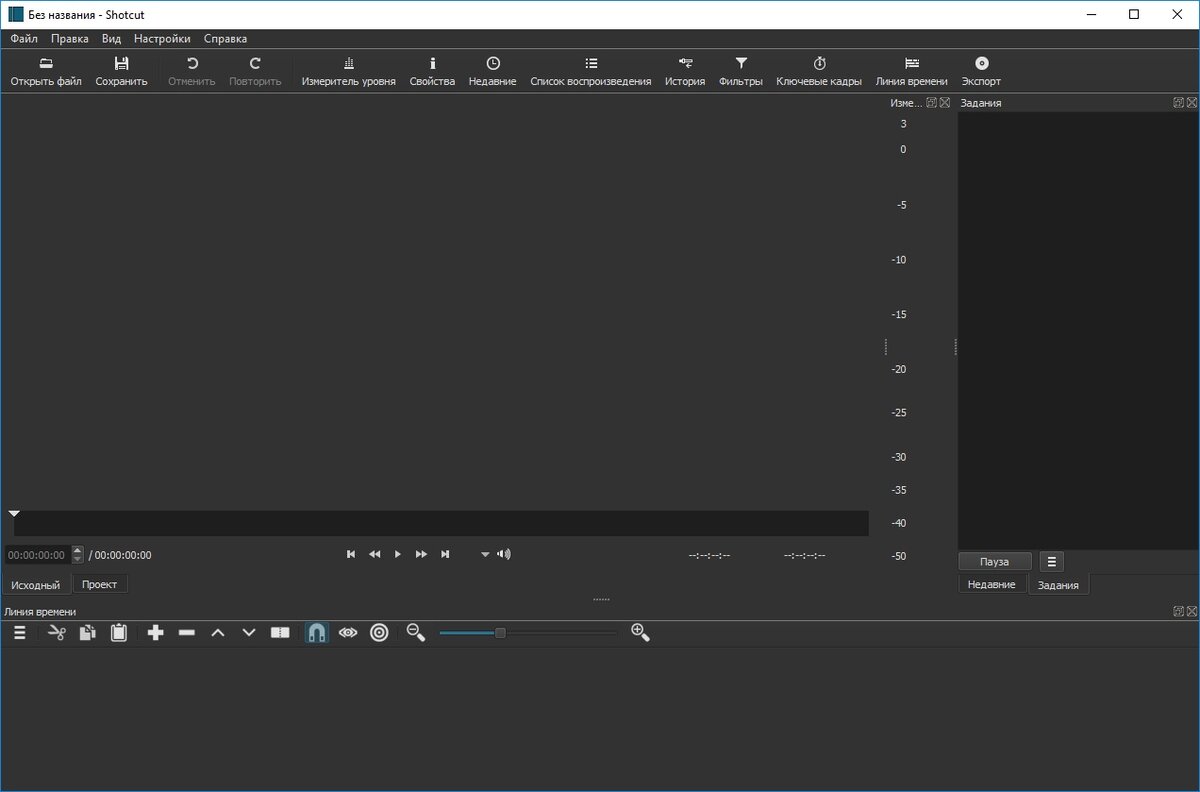The height and width of the screenshot is (792, 1200).
Task: Skip to the end of the clip
Action: pos(446,554)
